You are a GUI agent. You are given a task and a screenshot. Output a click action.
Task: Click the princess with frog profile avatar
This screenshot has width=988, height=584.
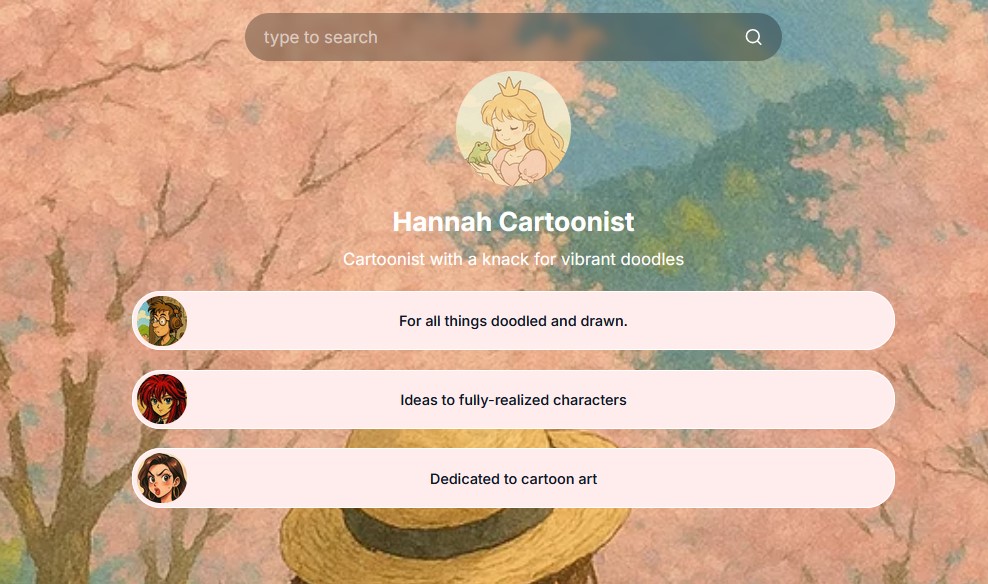(513, 128)
